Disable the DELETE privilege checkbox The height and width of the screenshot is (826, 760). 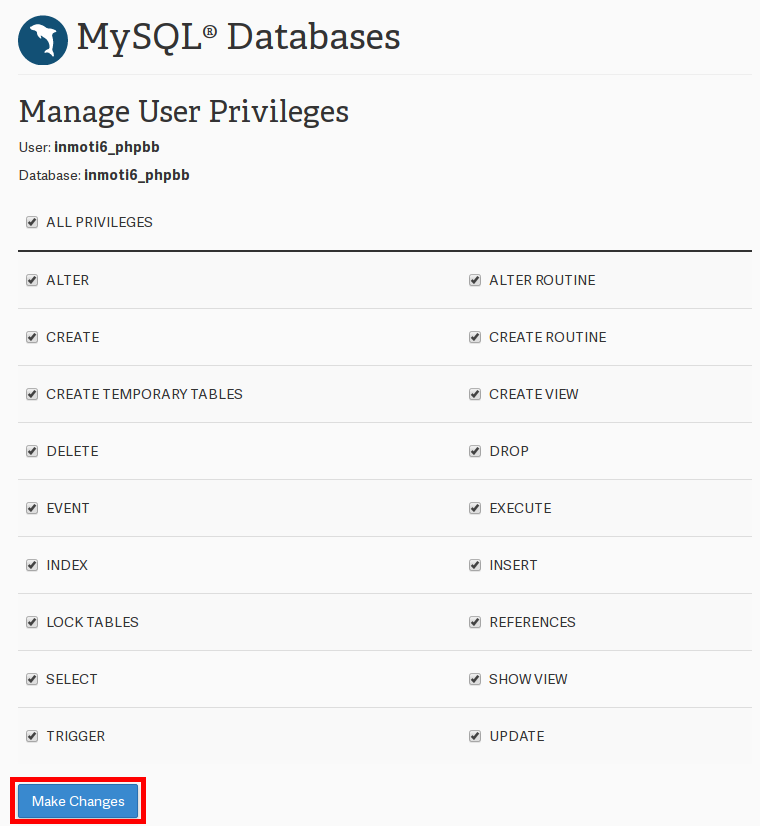click(32, 451)
